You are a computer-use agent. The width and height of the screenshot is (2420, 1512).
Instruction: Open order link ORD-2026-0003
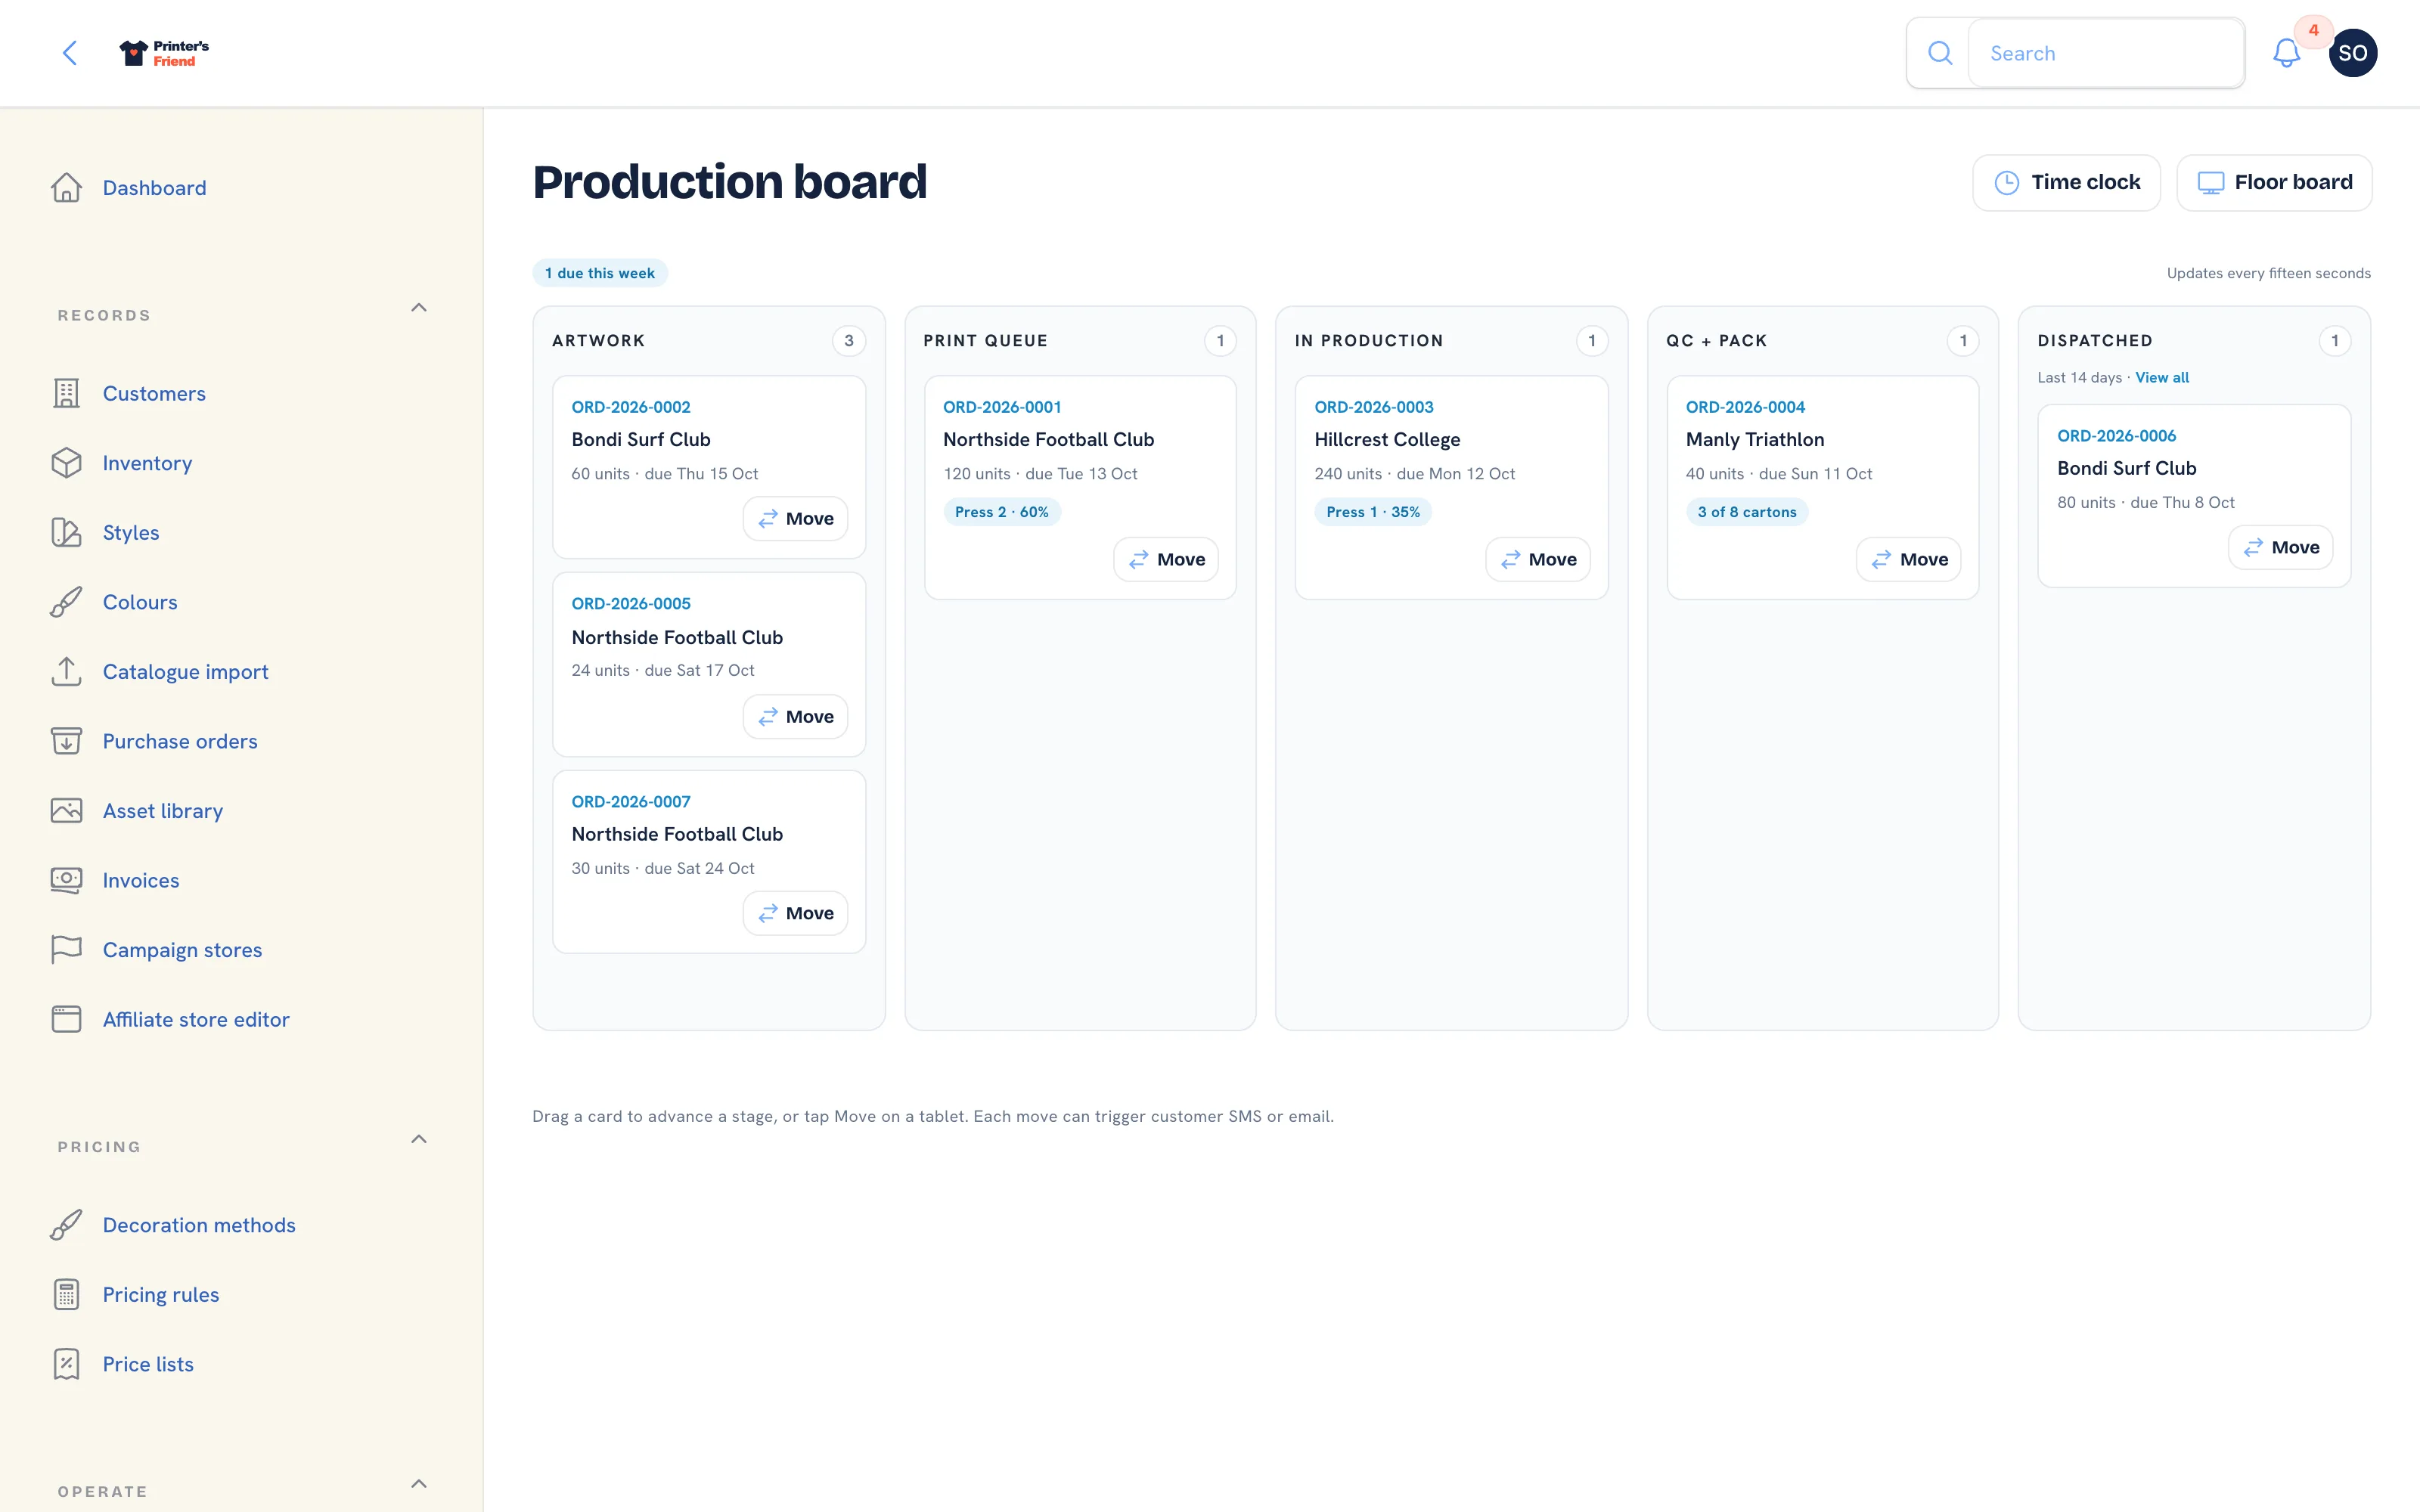click(1373, 407)
